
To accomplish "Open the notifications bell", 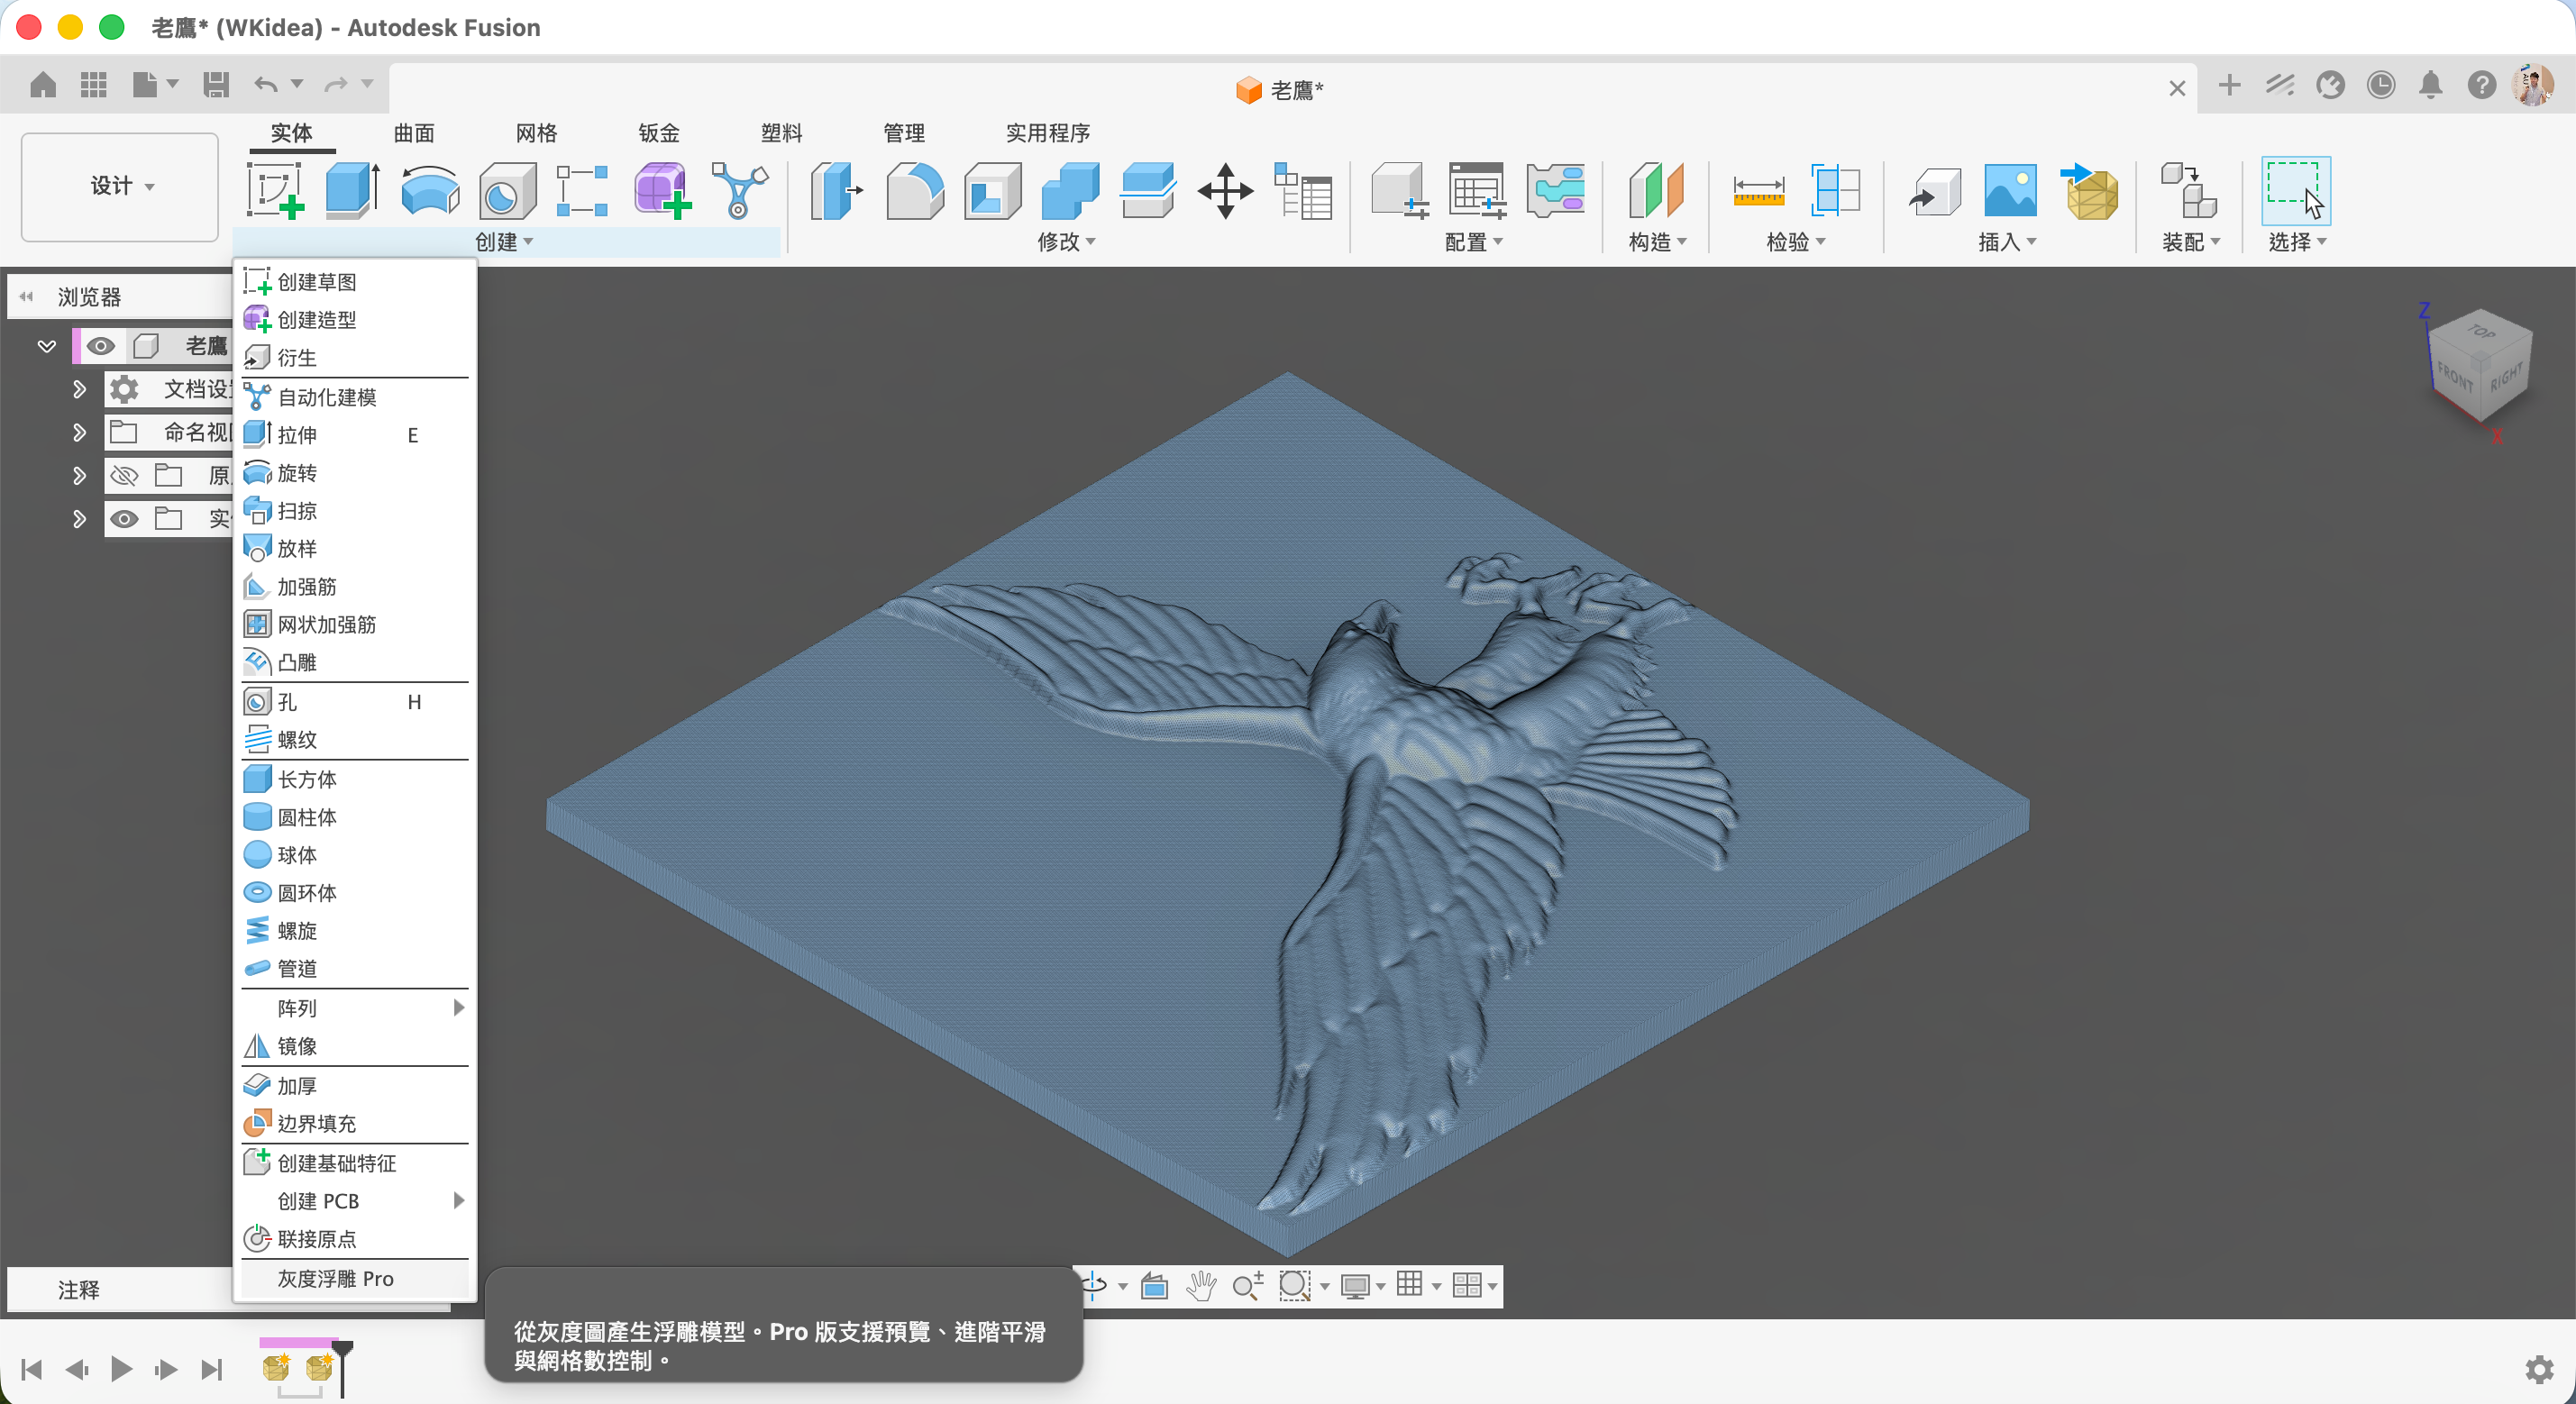I will [2430, 85].
